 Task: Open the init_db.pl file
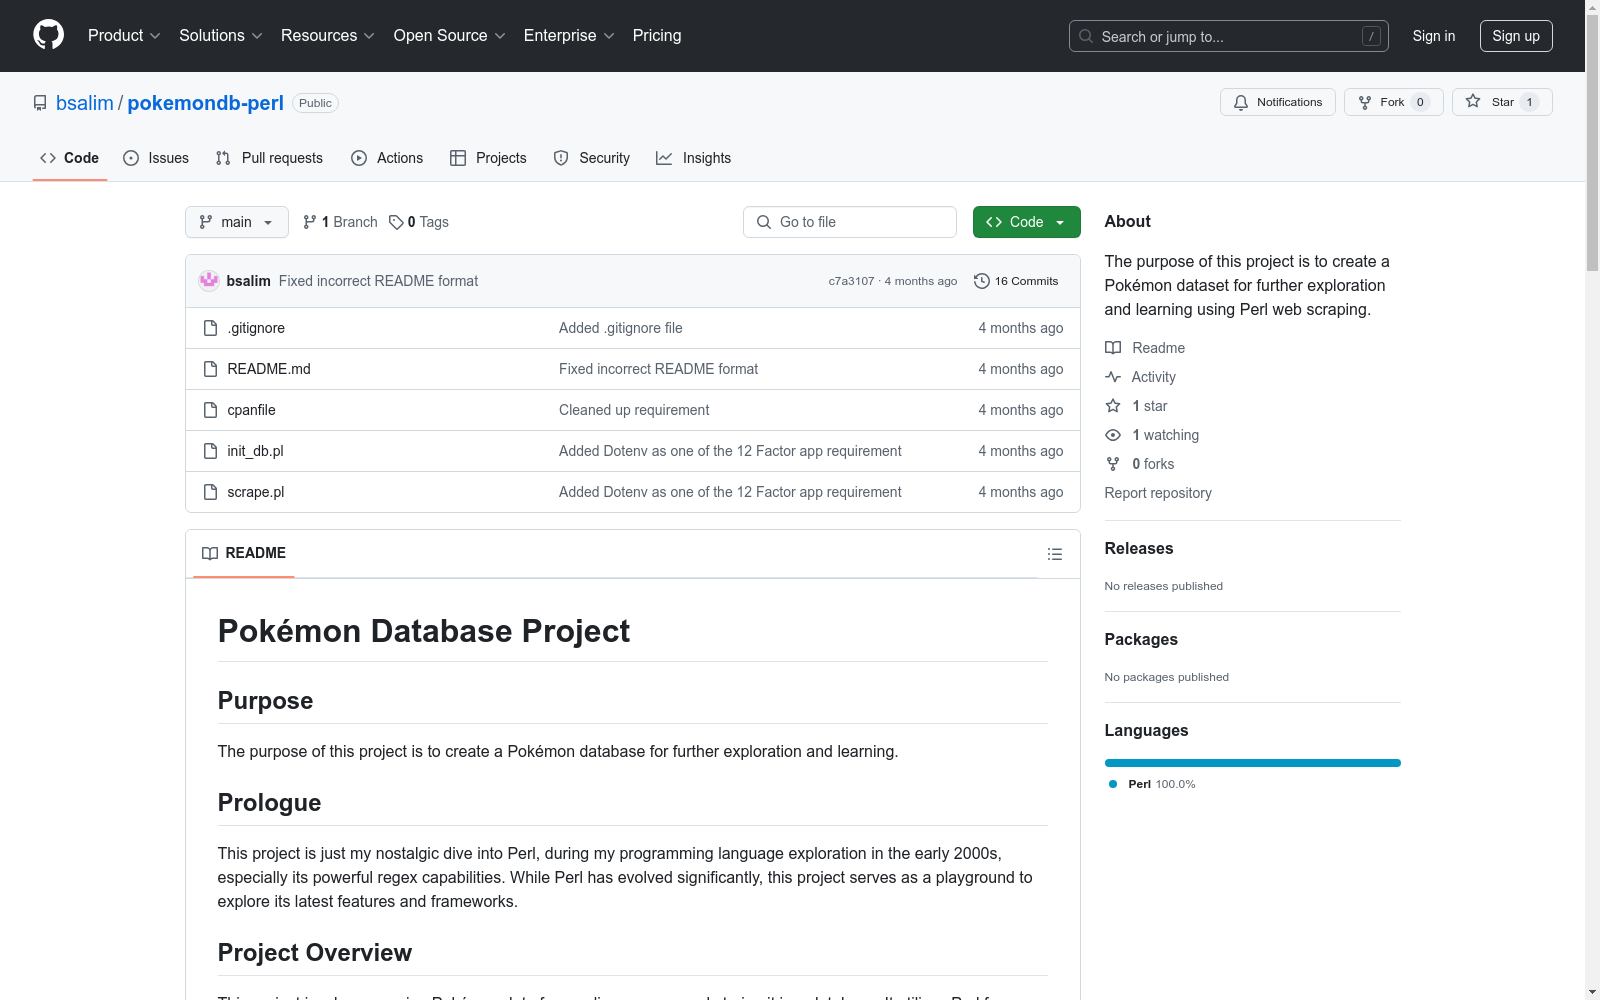255,451
